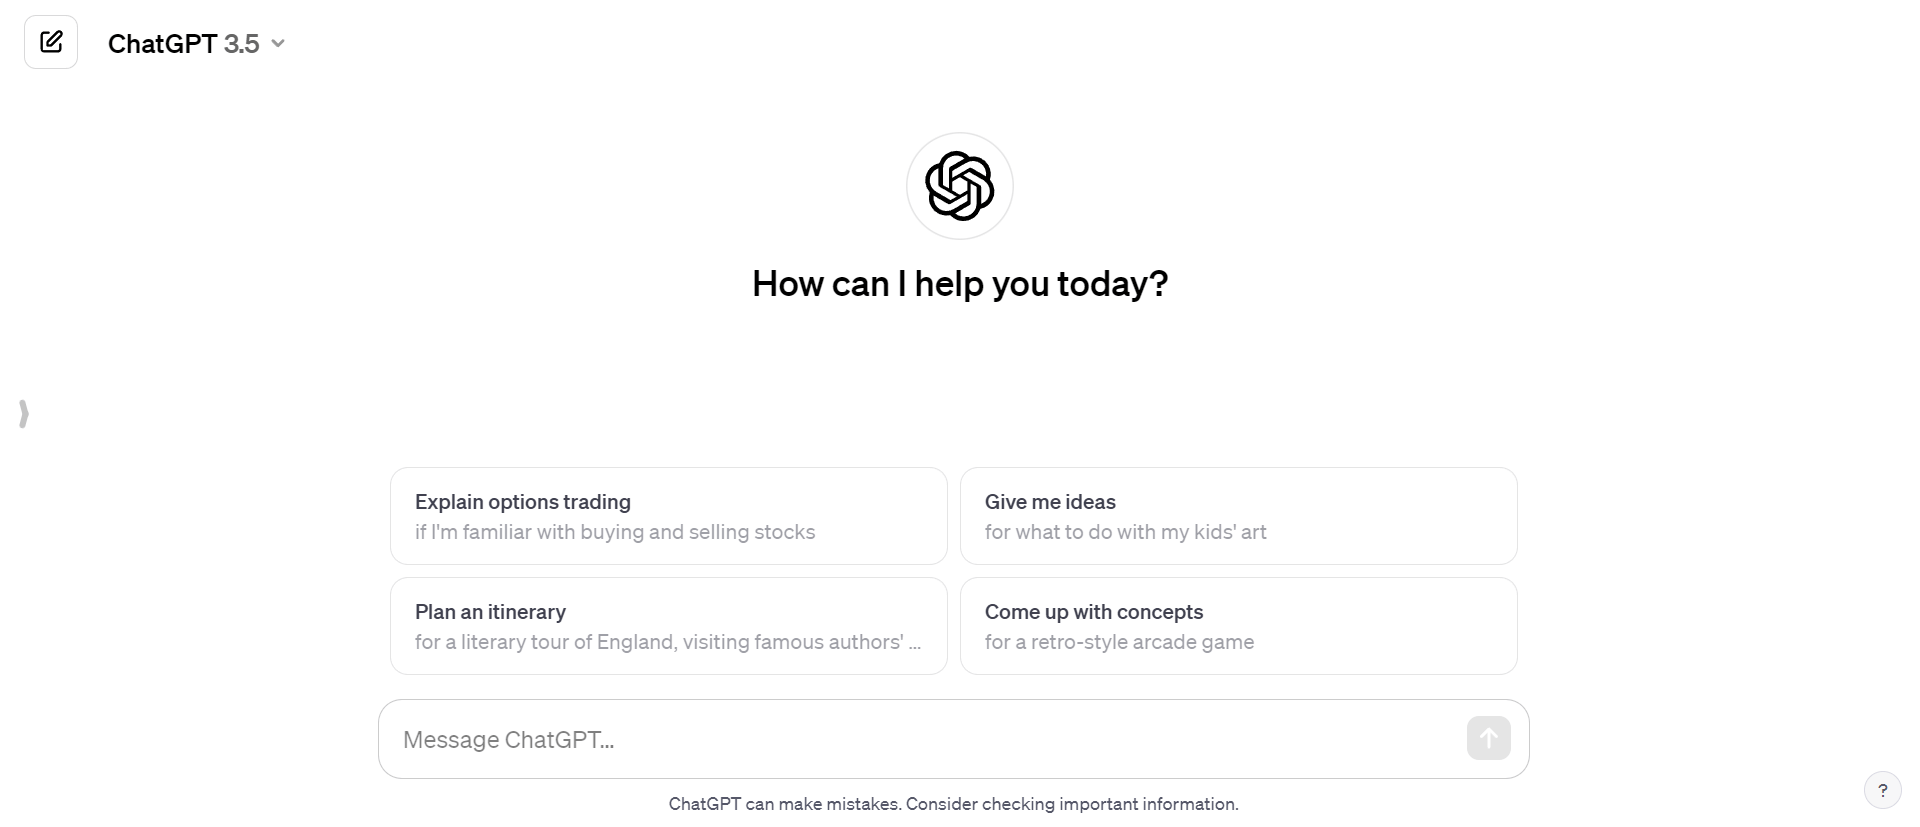
Task: Click the "How can I help you today?" heading
Action: pos(960,284)
